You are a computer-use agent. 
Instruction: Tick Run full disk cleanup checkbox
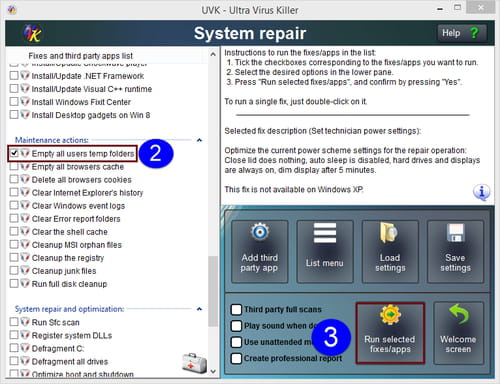[14, 284]
